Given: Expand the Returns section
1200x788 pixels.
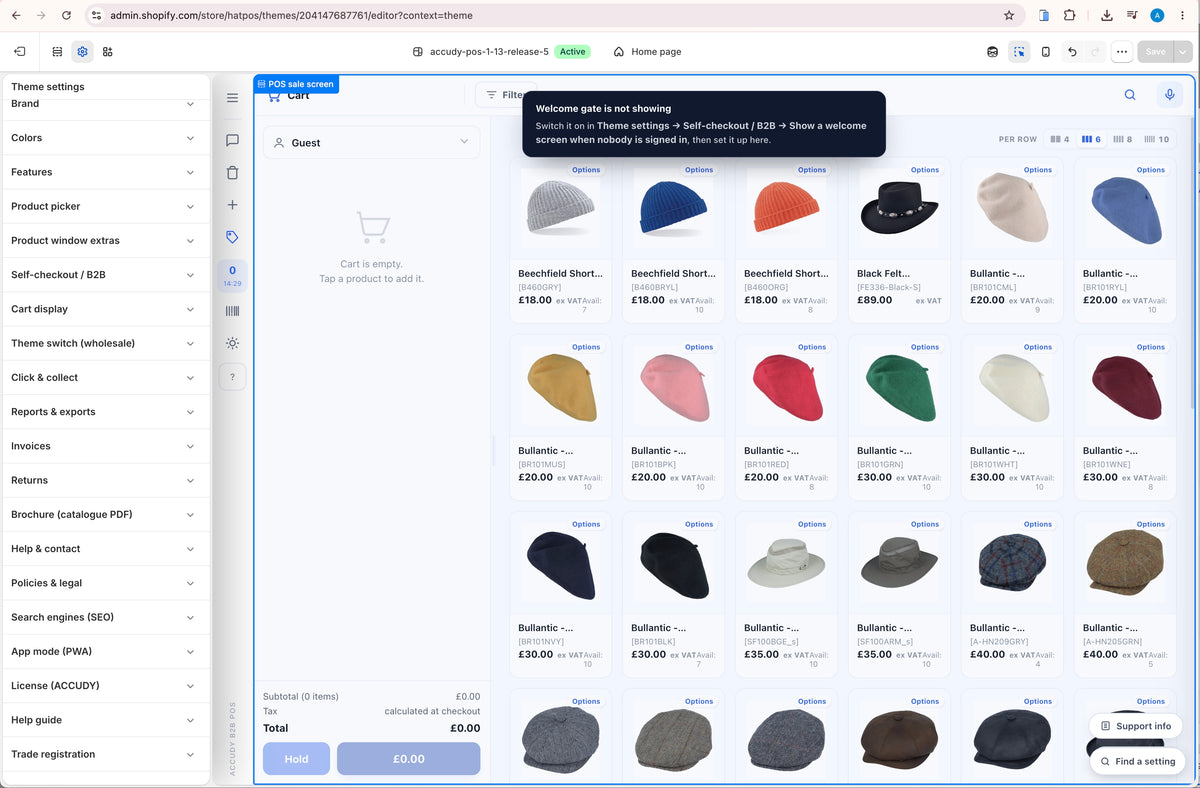Looking at the screenshot, I should click(x=105, y=480).
